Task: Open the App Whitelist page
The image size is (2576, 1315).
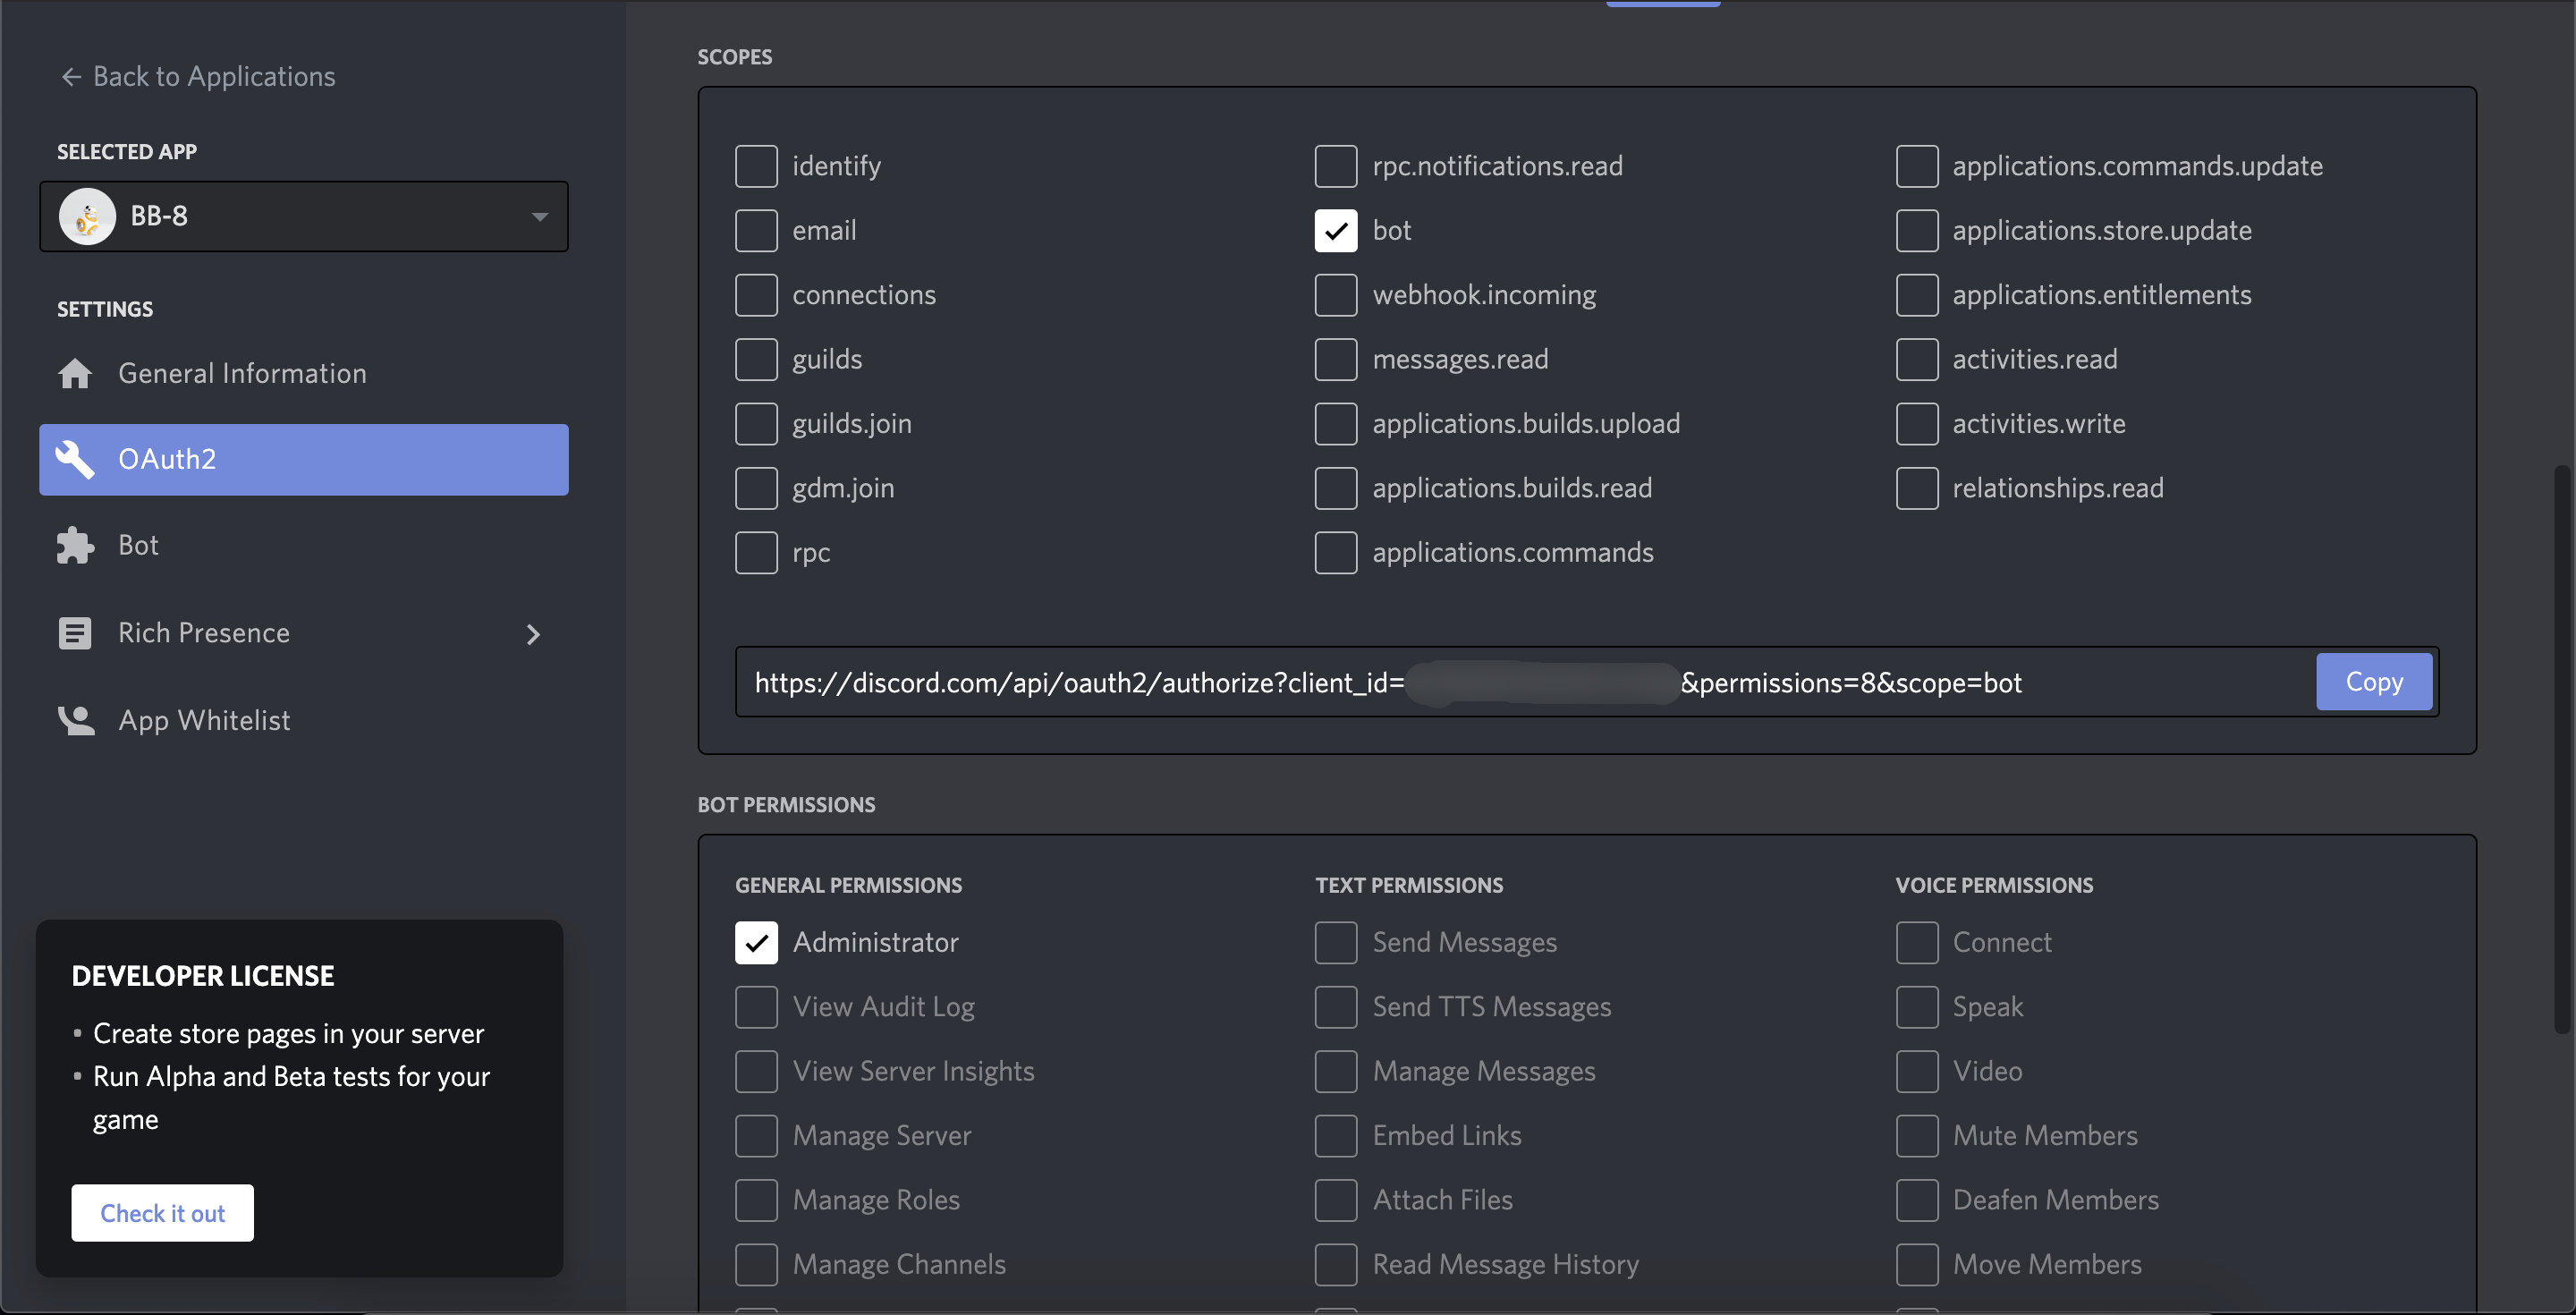Action: (304, 720)
